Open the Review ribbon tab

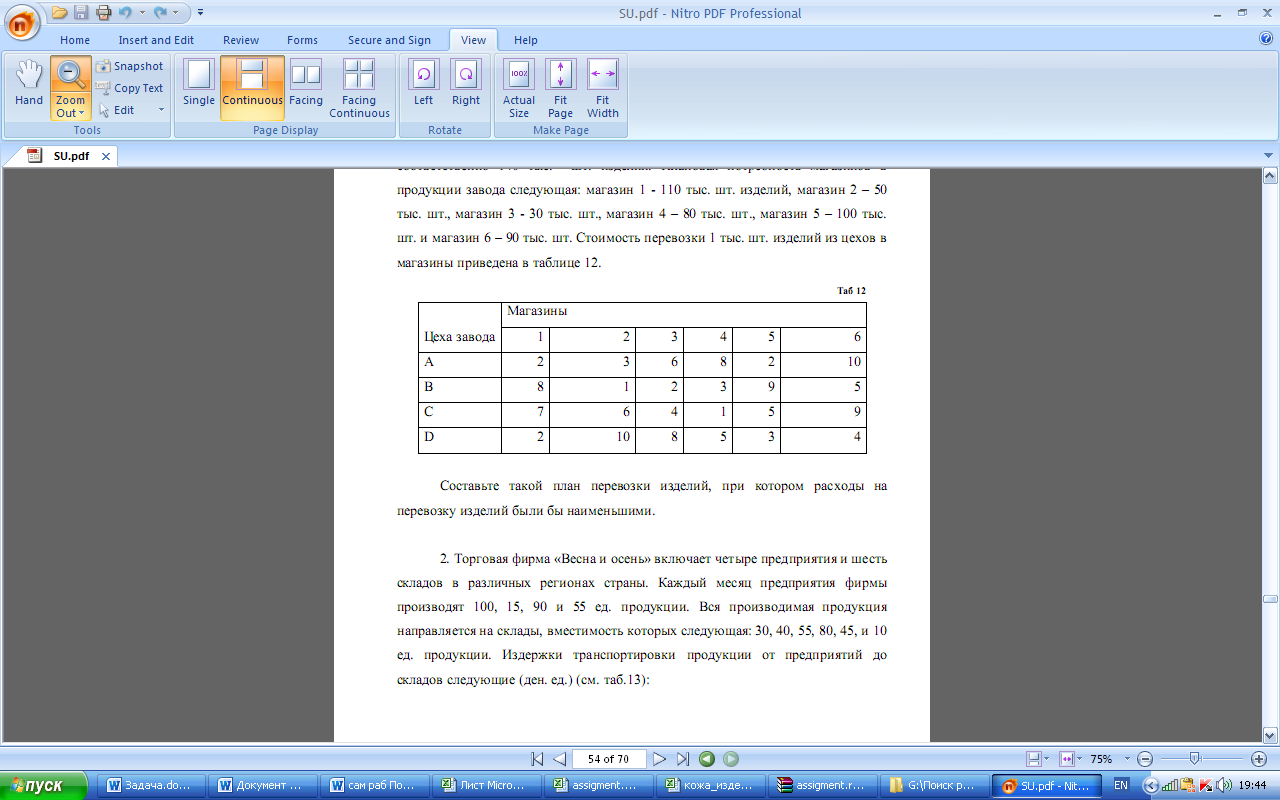(x=241, y=40)
